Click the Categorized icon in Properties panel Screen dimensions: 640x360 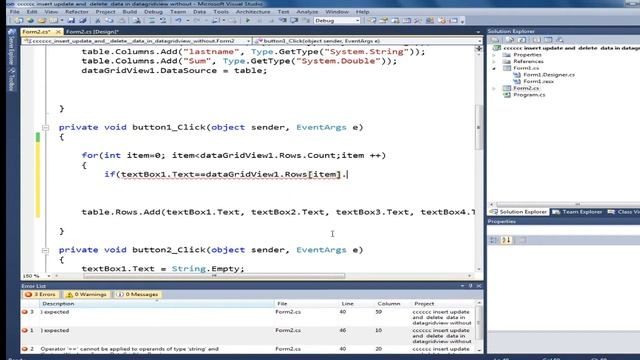(494, 240)
